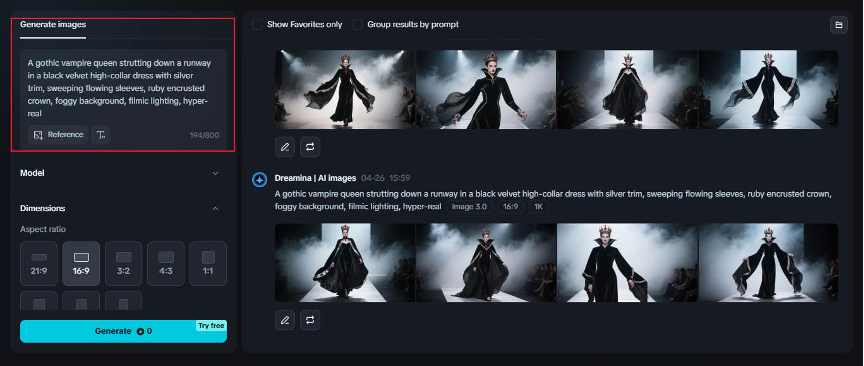Switch to Generate images tab
Screen dimensions: 864x366
click(x=53, y=25)
